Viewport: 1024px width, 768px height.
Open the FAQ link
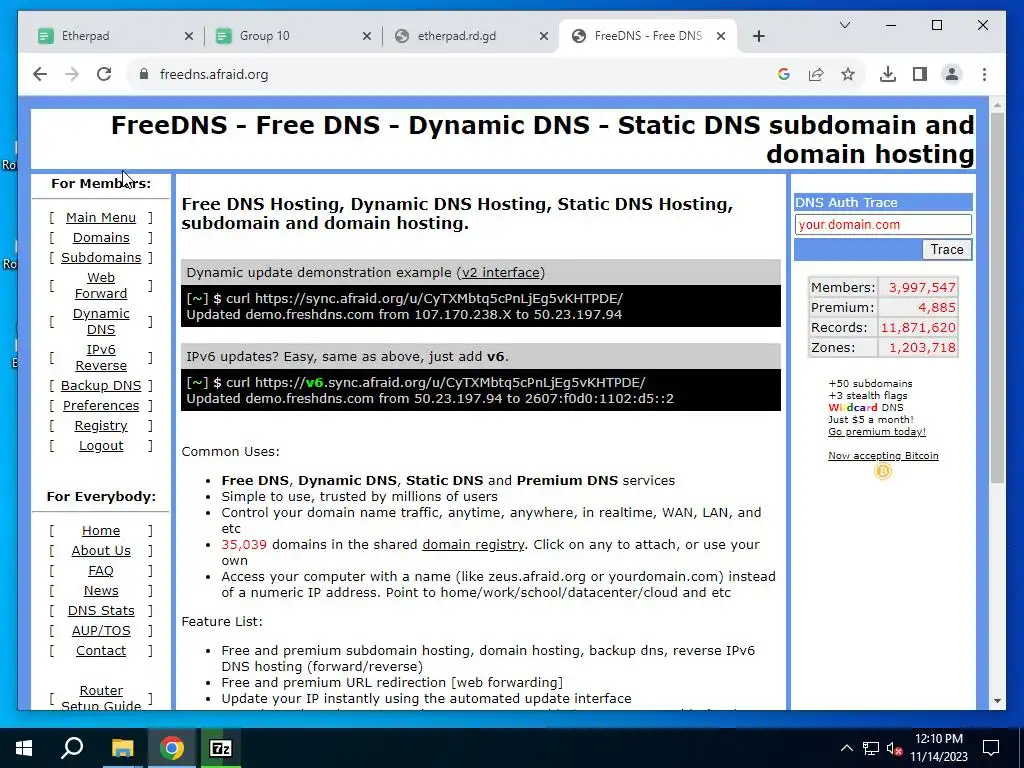(x=101, y=571)
